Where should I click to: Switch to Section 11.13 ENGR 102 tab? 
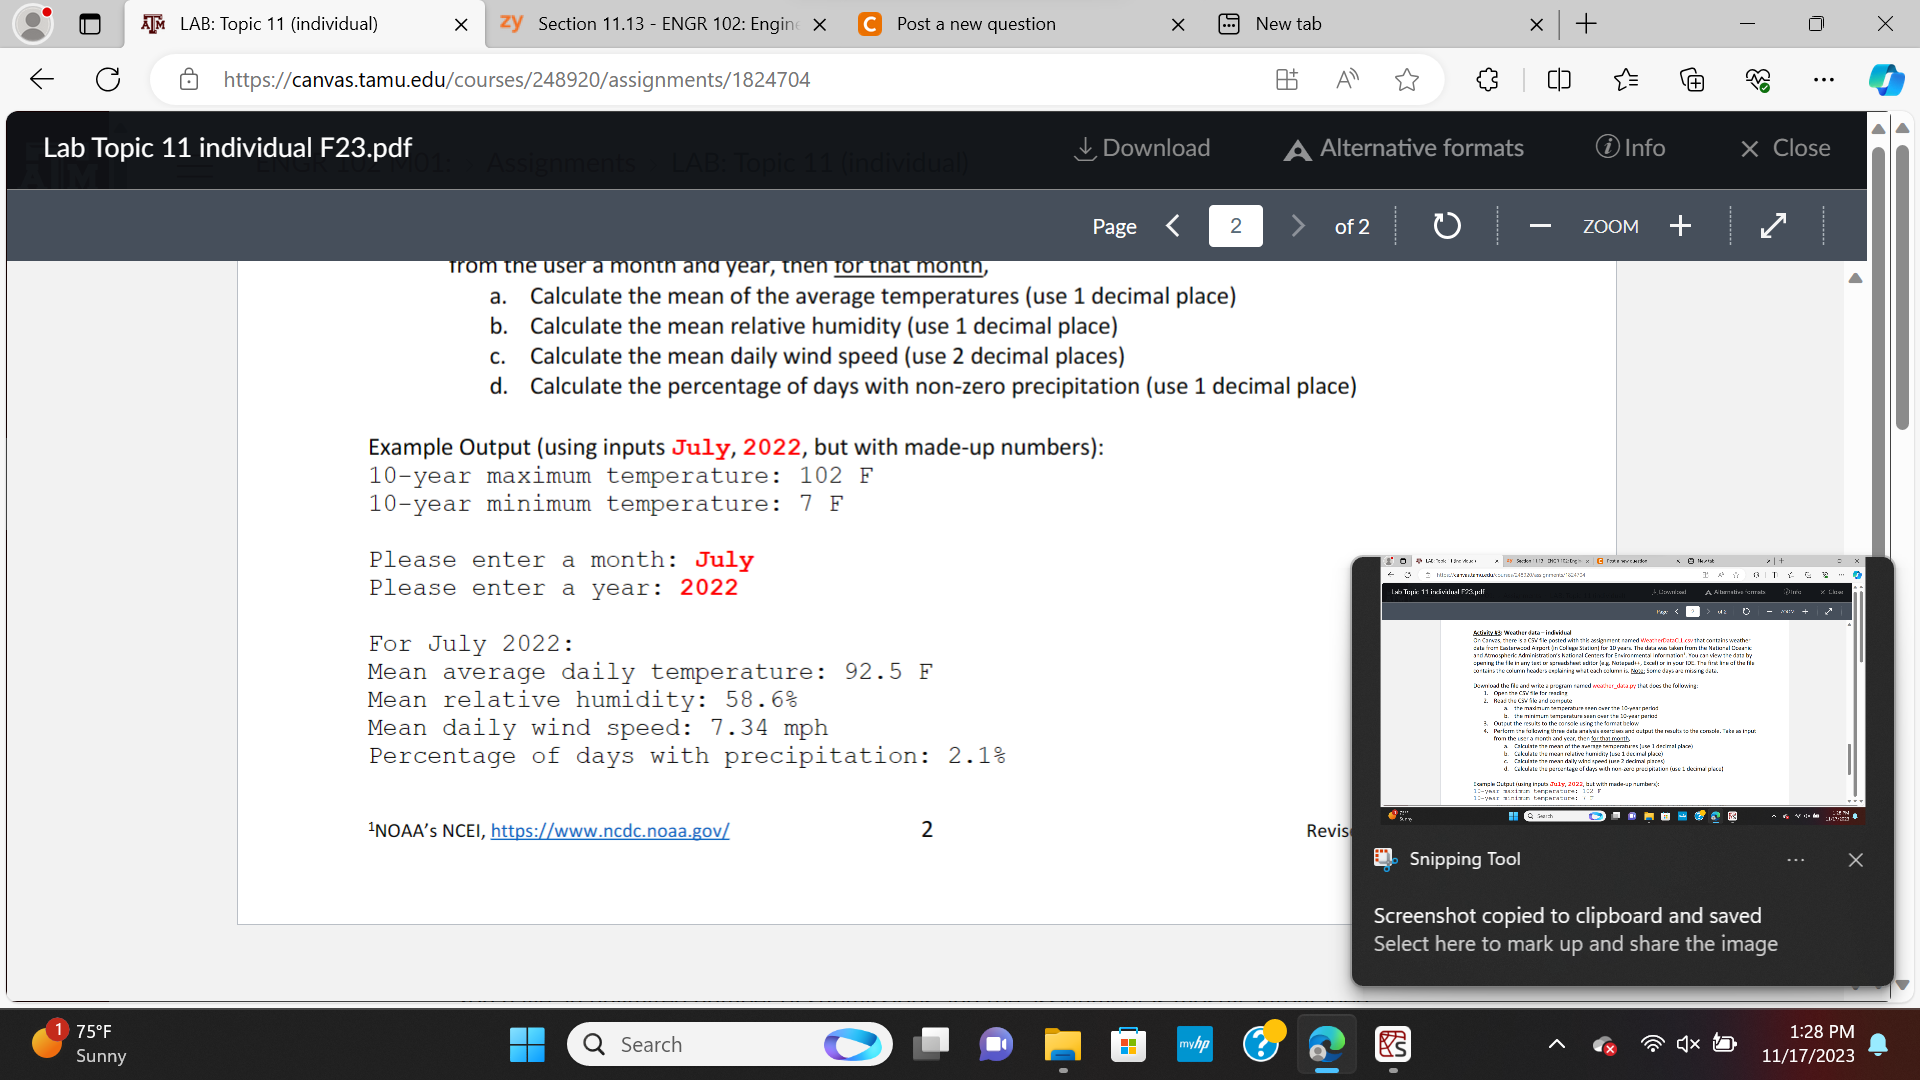pos(666,24)
